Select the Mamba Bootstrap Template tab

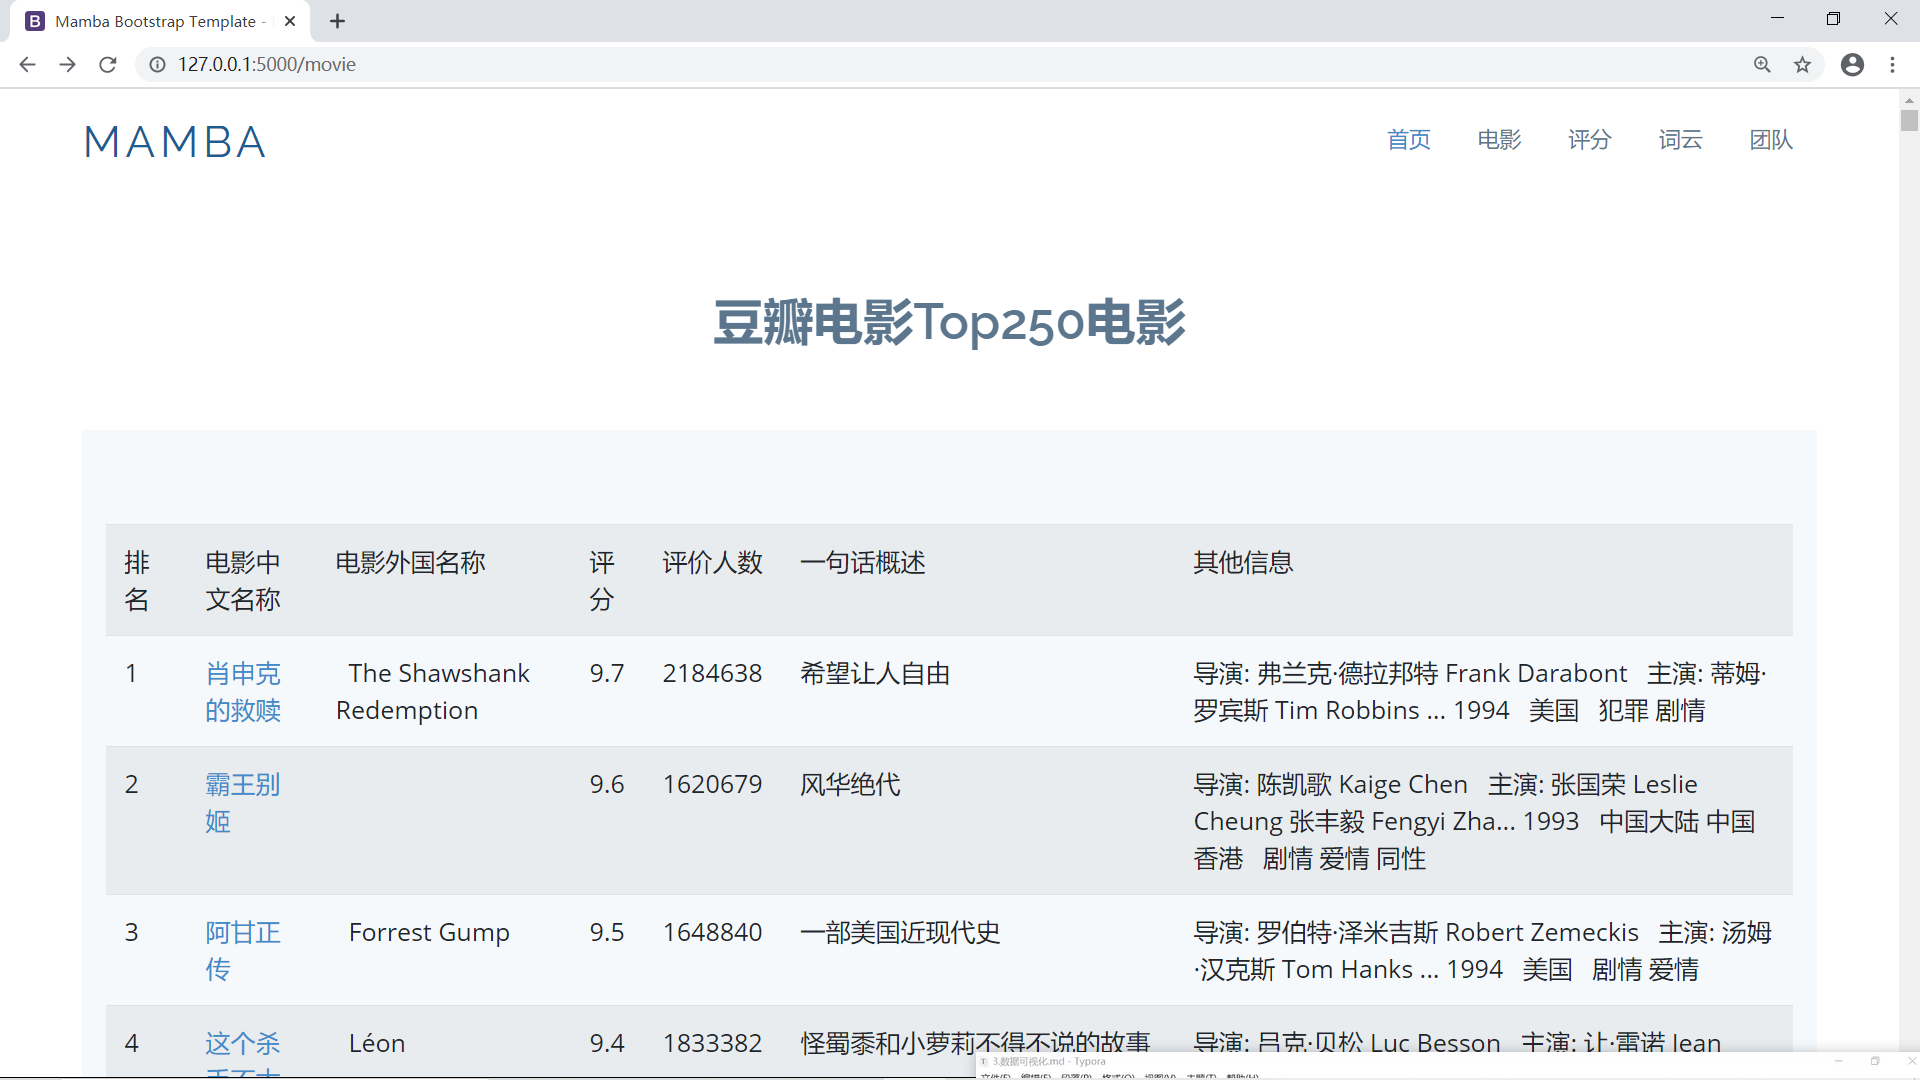[155, 21]
